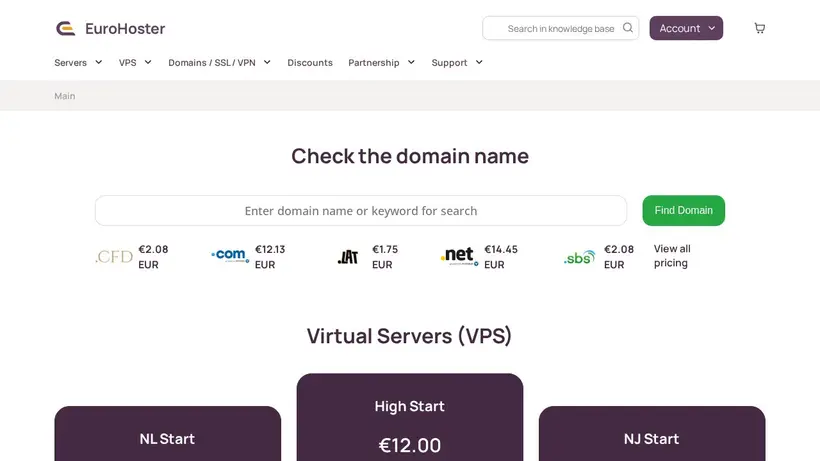820x461 pixels.
Task: Click the €1.75 EUR price
Action: (x=385, y=257)
